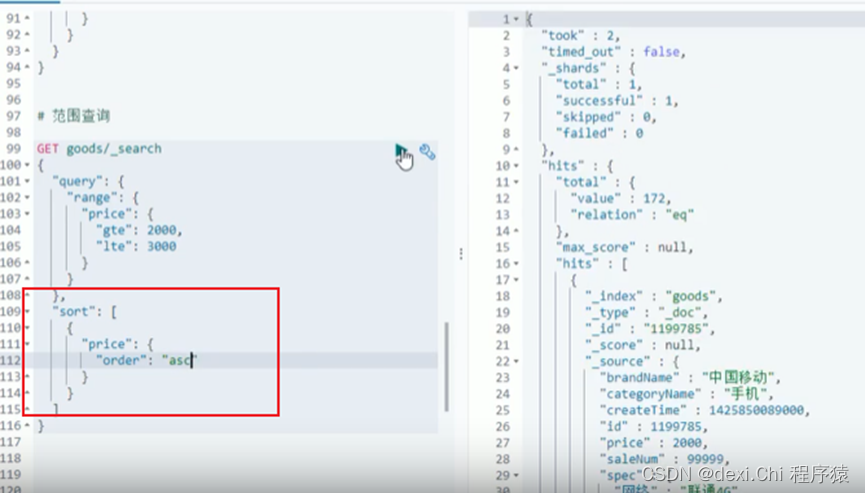
Task: Place cursor on "GET goods/_search" line
Action: point(99,149)
